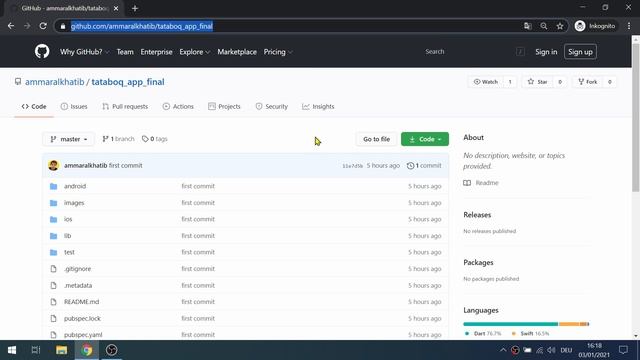Image resolution: width=640 pixels, height=360 pixels.
Task: Click the .gitignore file icon
Action: (53, 269)
